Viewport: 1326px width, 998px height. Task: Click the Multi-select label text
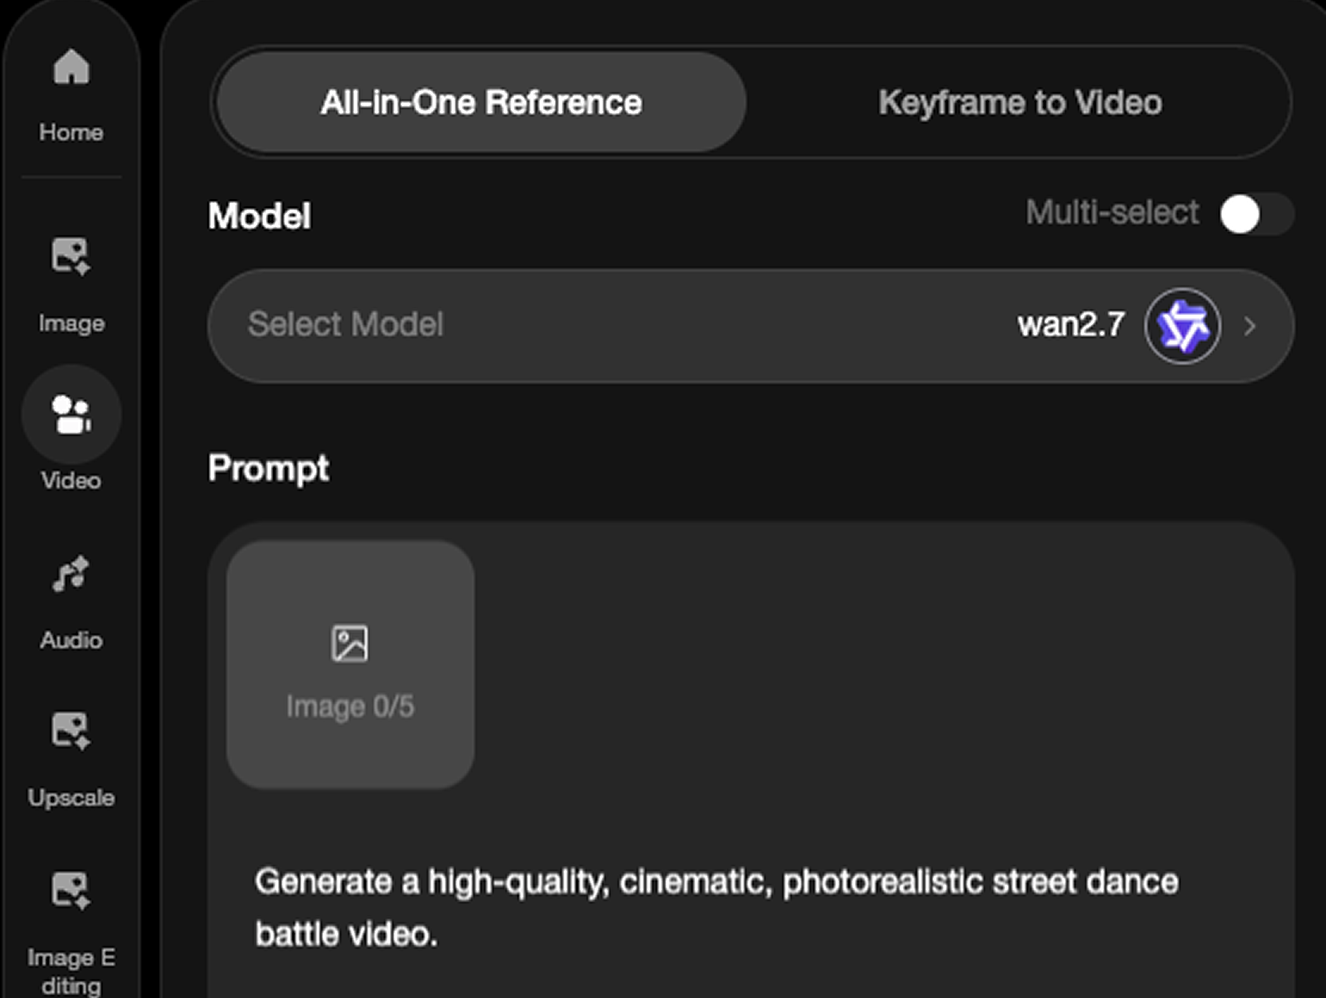[x=1112, y=213]
